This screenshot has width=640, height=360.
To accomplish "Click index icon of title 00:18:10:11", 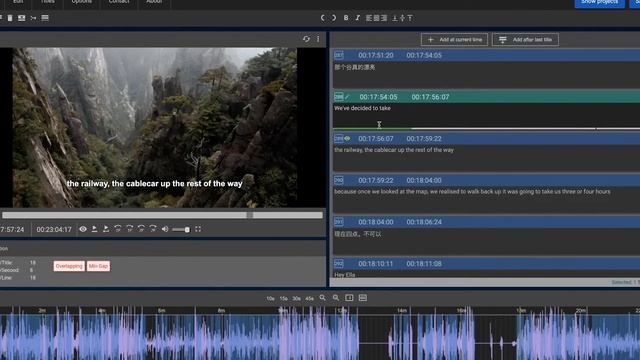I will pos(338,264).
